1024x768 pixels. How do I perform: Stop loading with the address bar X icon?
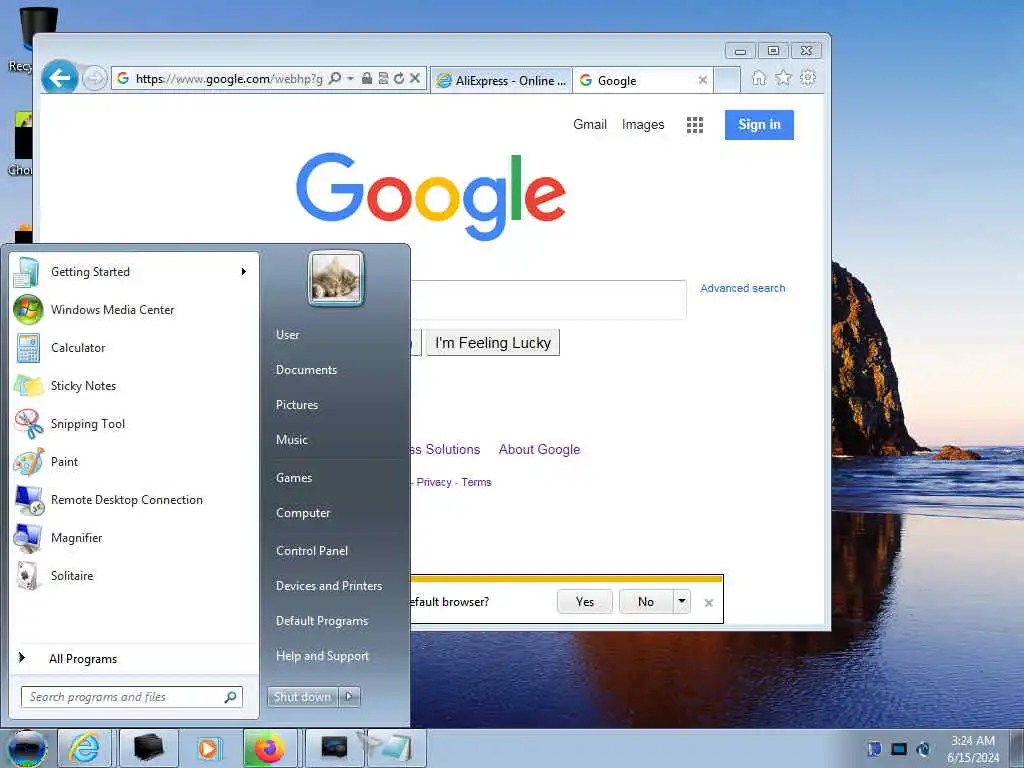(415, 78)
